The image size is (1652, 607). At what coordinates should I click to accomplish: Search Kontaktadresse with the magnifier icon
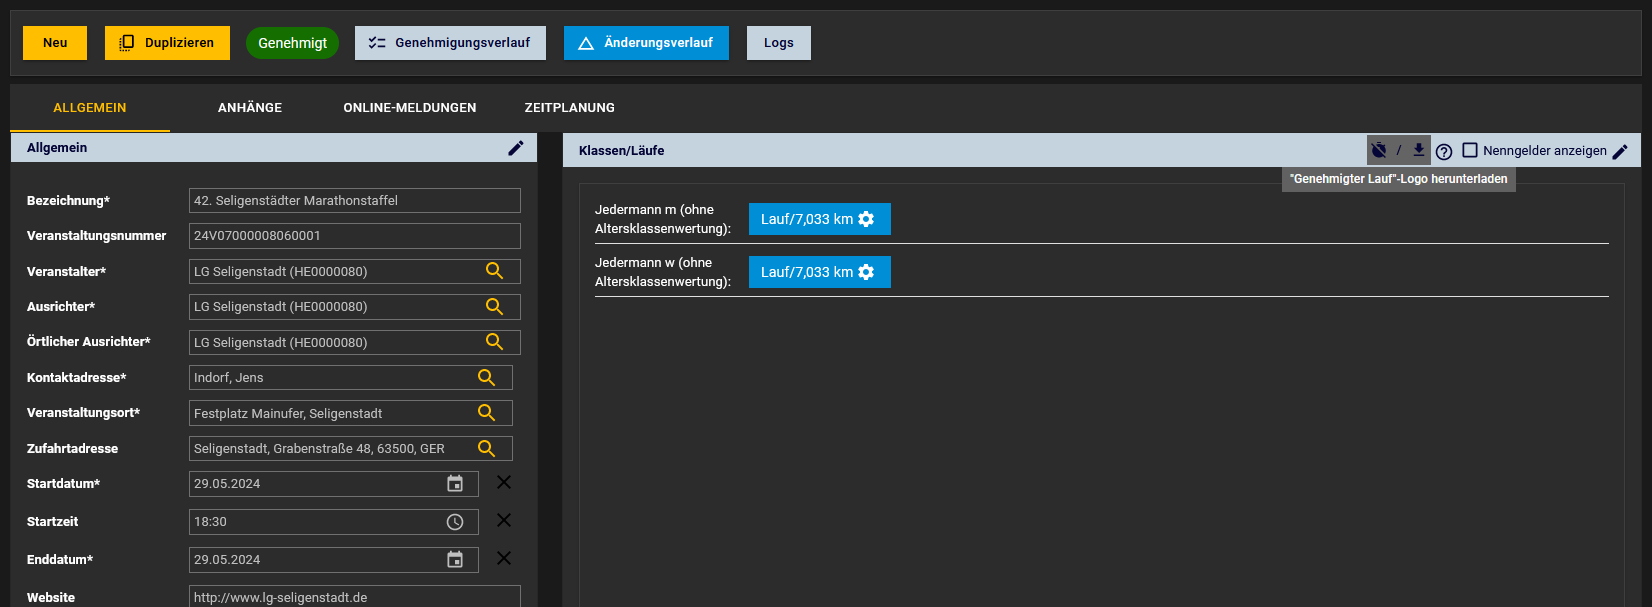click(486, 378)
